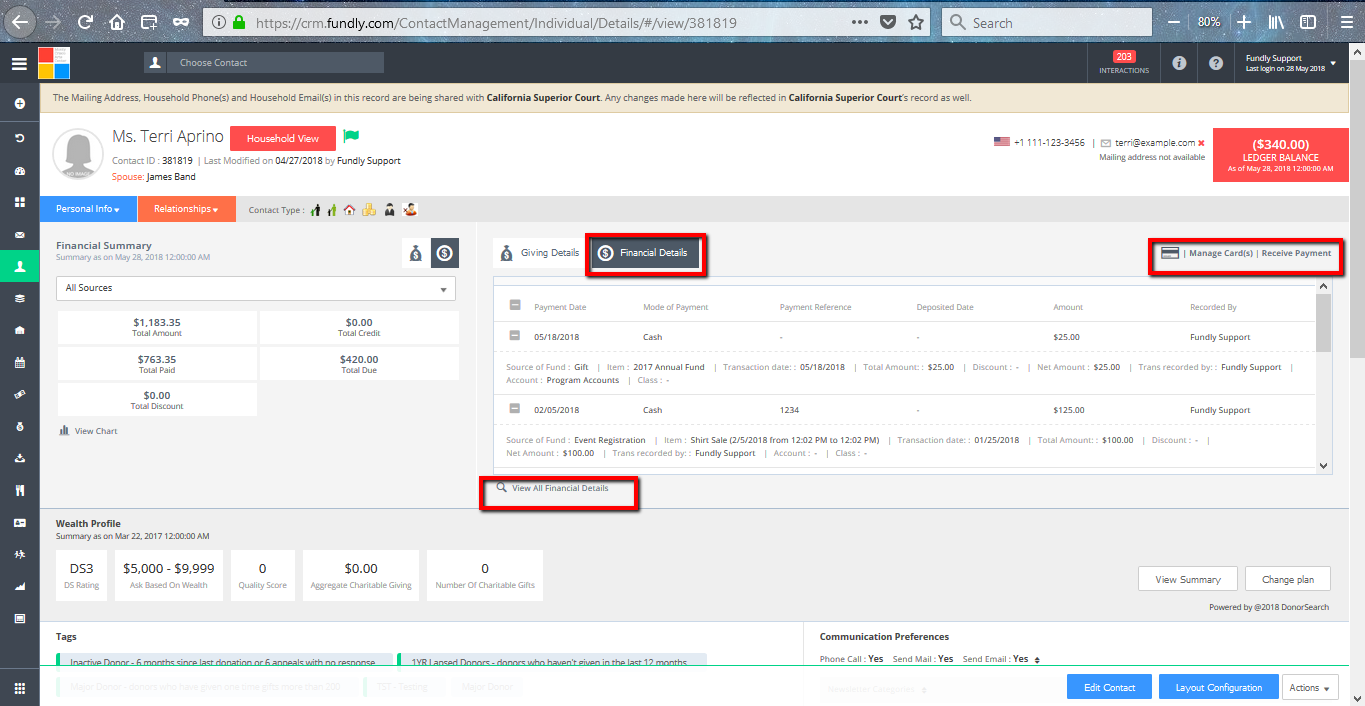
Task: Switch summary to giving money bag view
Action: click(415, 254)
